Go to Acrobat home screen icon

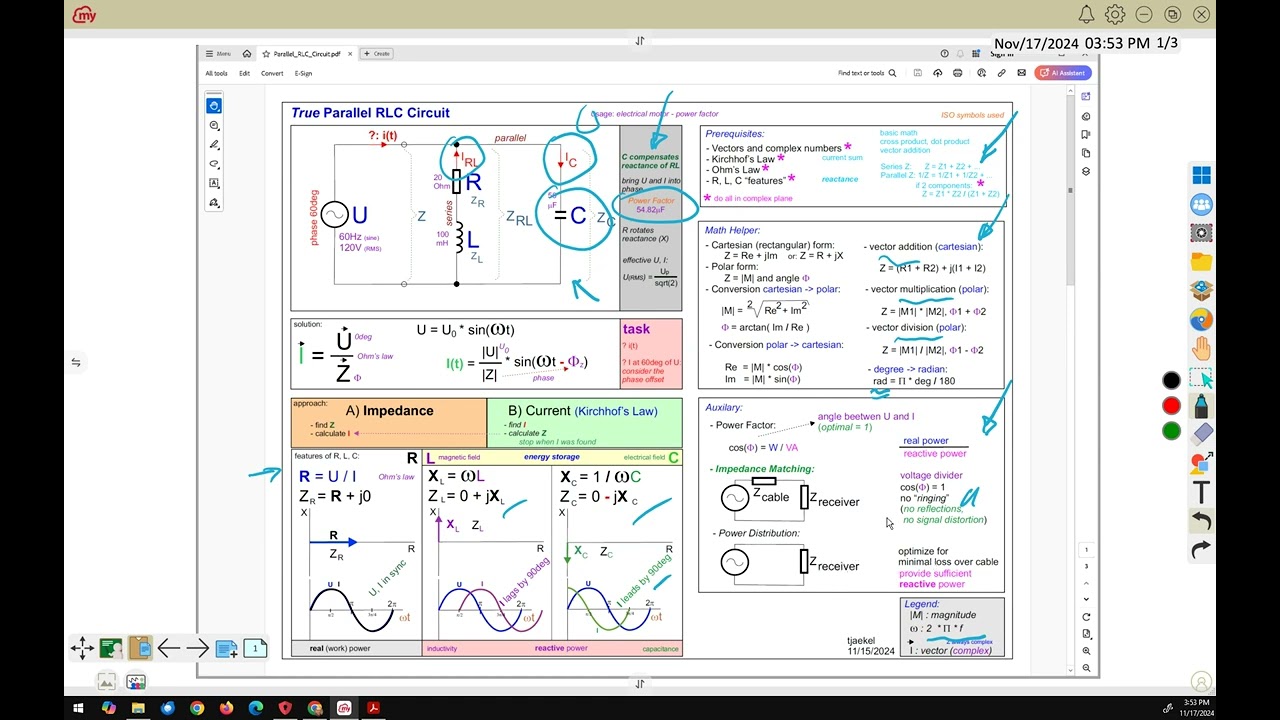[247, 54]
